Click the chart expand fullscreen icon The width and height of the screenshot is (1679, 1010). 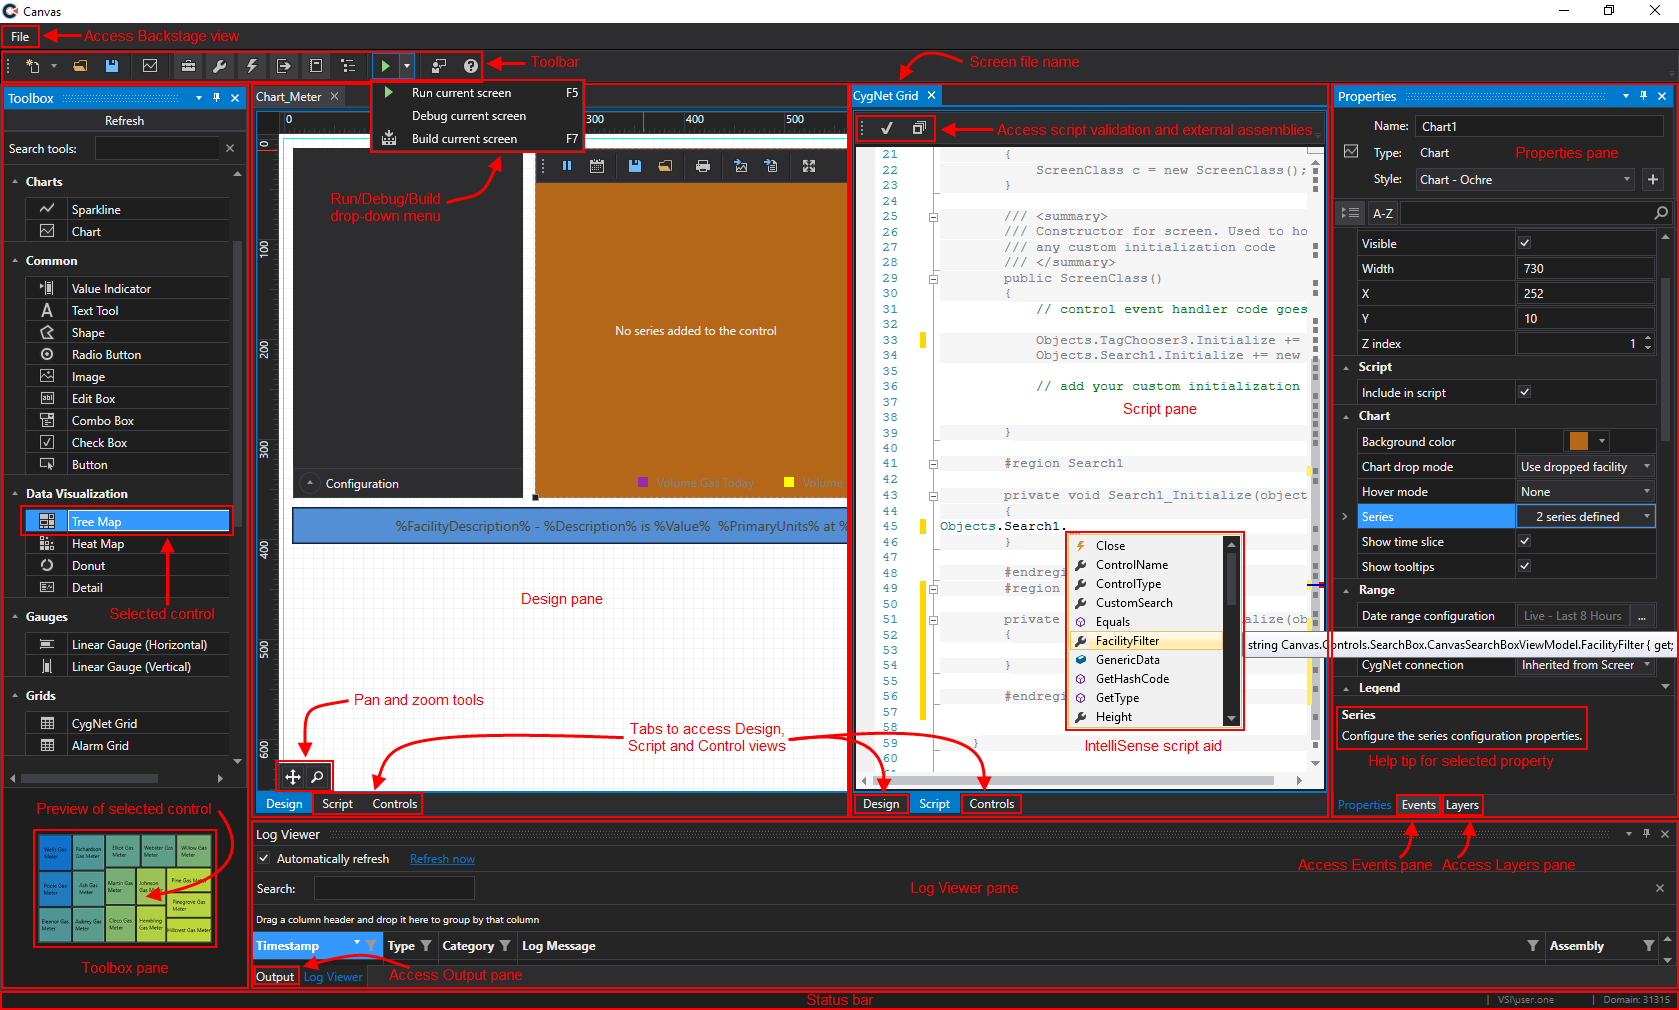point(809,166)
